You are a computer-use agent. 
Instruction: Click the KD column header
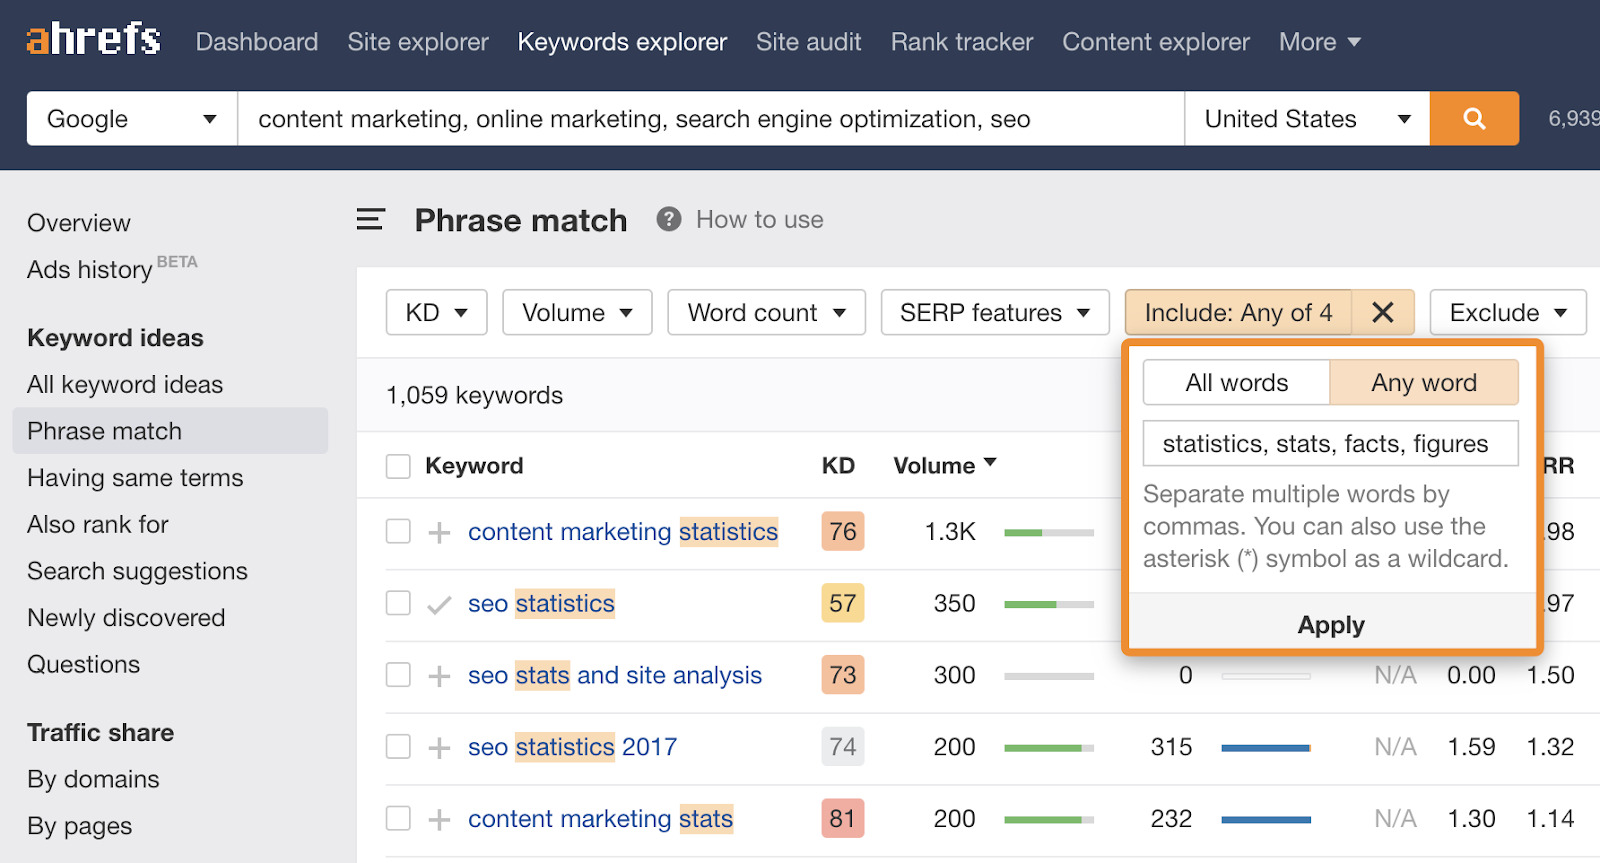click(x=838, y=466)
